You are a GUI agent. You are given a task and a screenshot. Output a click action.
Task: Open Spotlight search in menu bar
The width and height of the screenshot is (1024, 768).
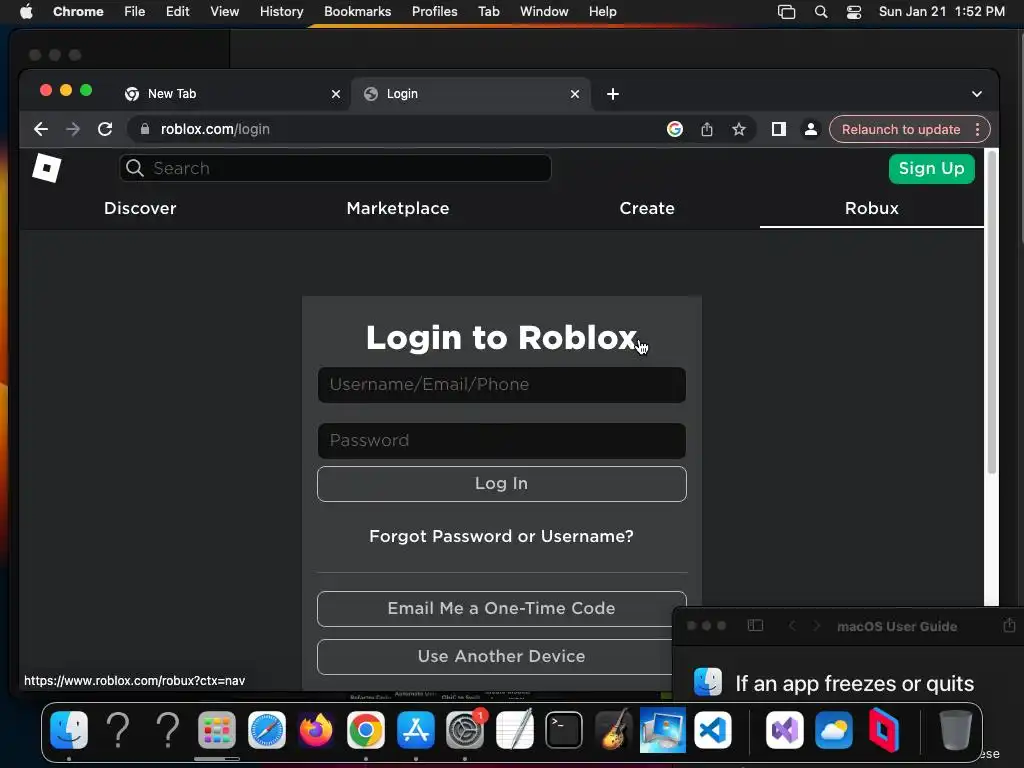point(821,12)
